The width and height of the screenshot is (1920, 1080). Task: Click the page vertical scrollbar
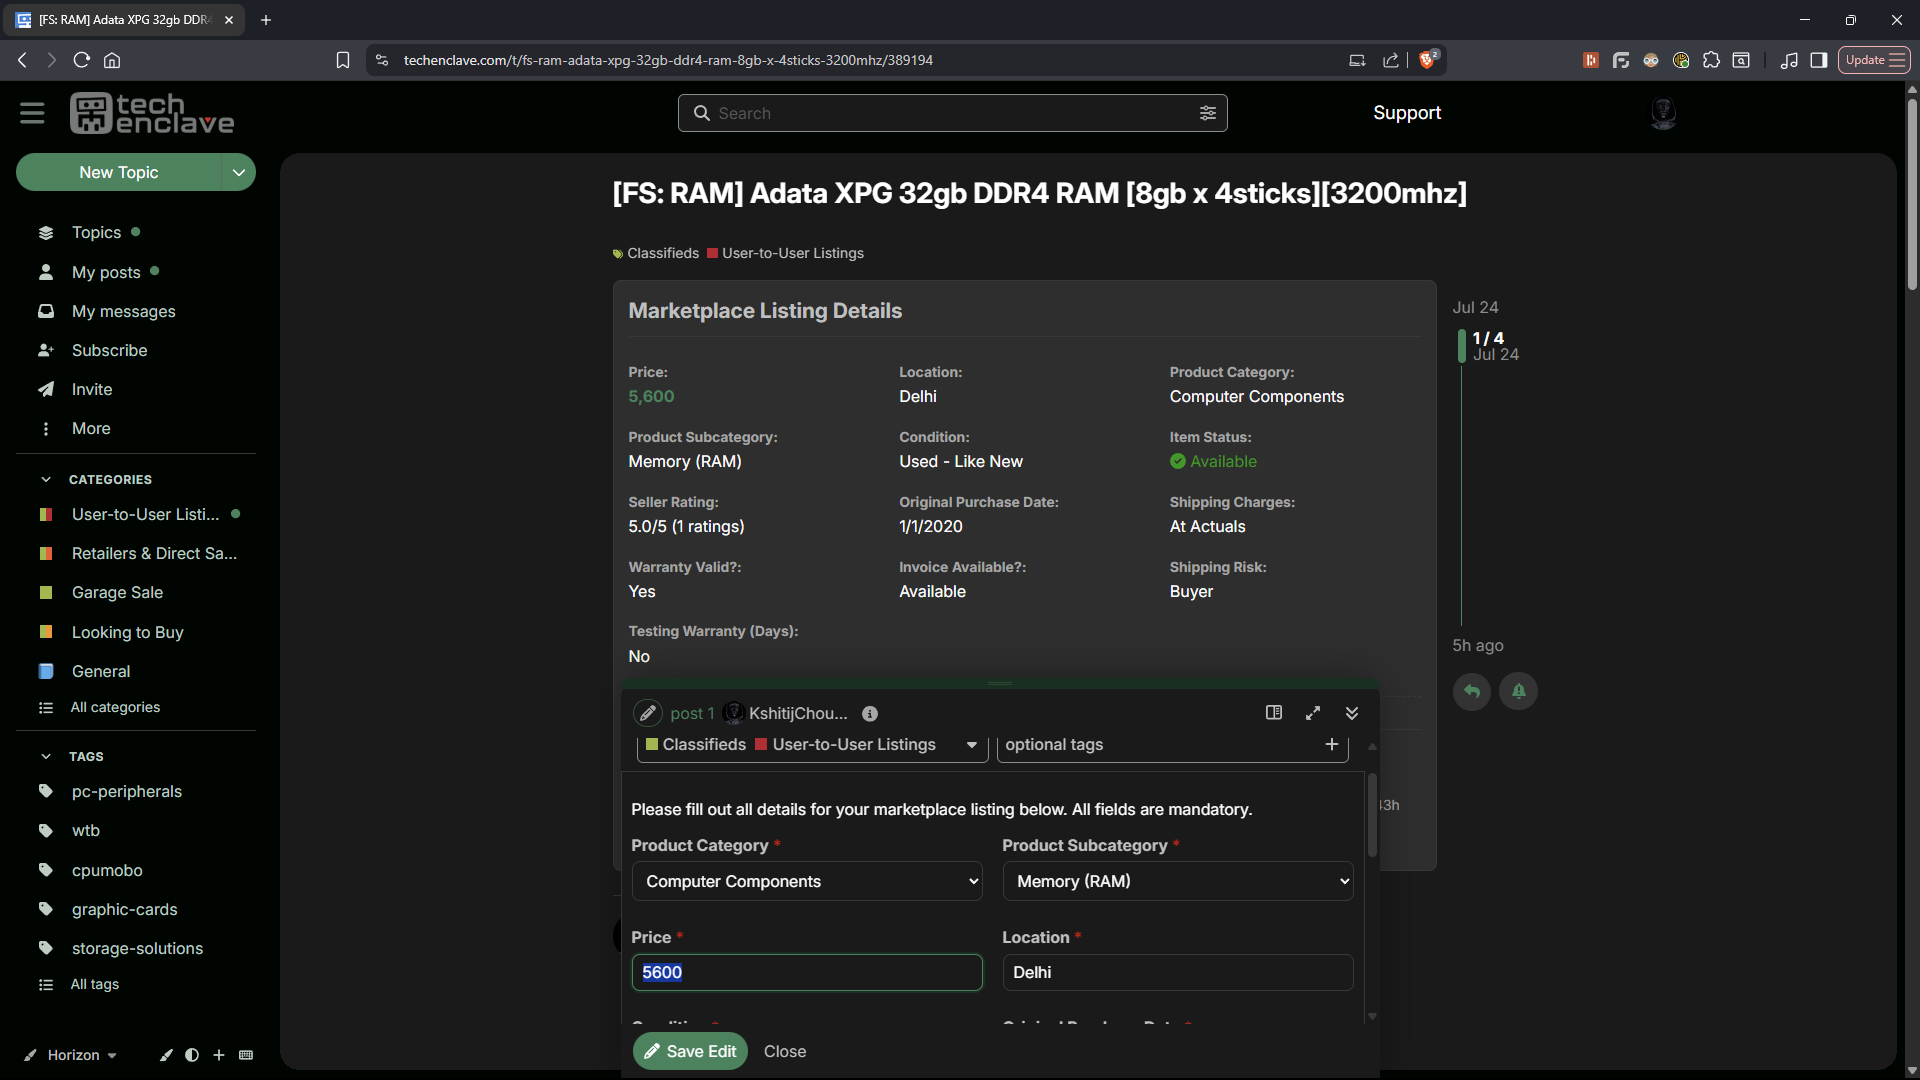pyautogui.click(x=1912, y=195)
